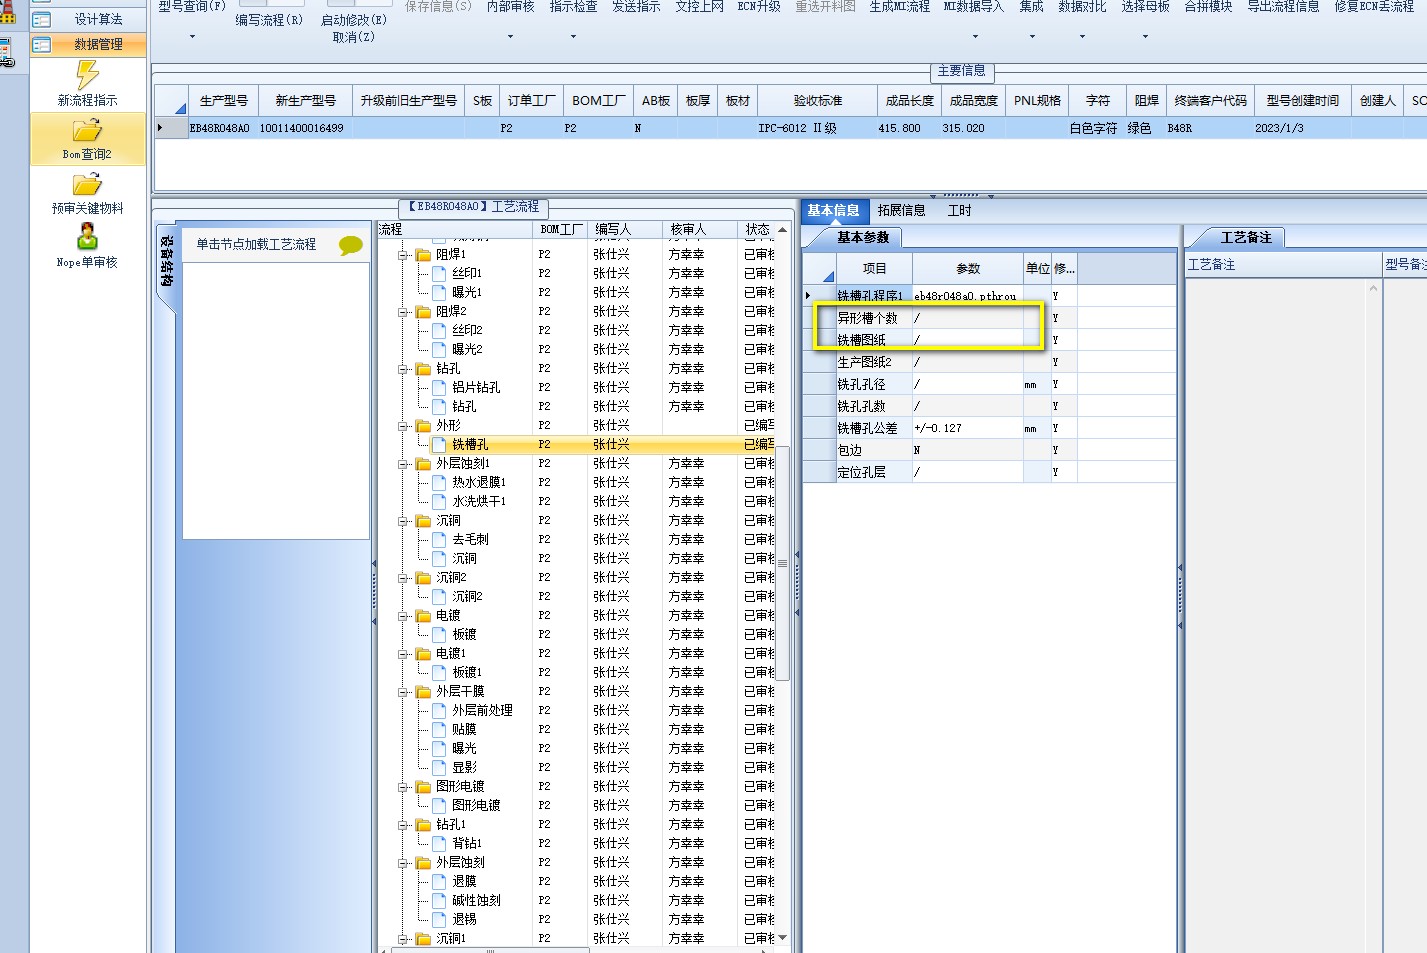1427x953 pixels.
Task: Open the 预审关键物料 folder icon
Action: tap(87, 184)
